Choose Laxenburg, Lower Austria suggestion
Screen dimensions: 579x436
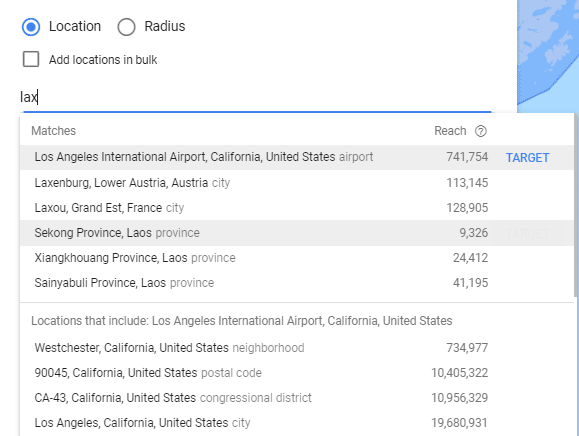coord(256,183)
